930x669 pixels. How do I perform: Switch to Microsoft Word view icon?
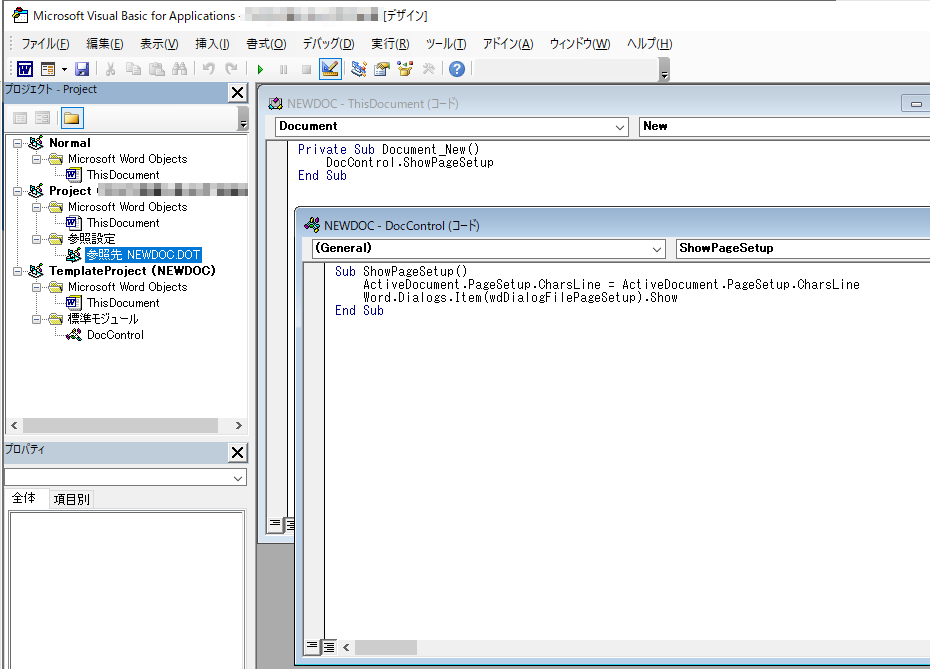[x=25, y=69]
